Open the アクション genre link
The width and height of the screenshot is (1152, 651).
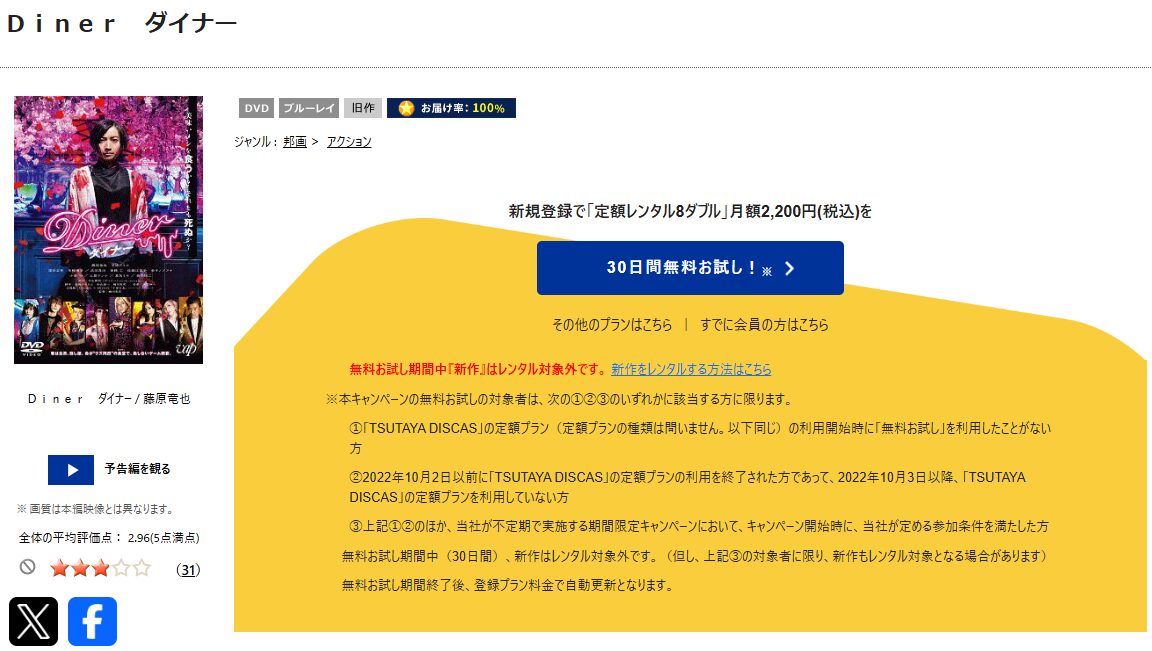coord(348,141)
